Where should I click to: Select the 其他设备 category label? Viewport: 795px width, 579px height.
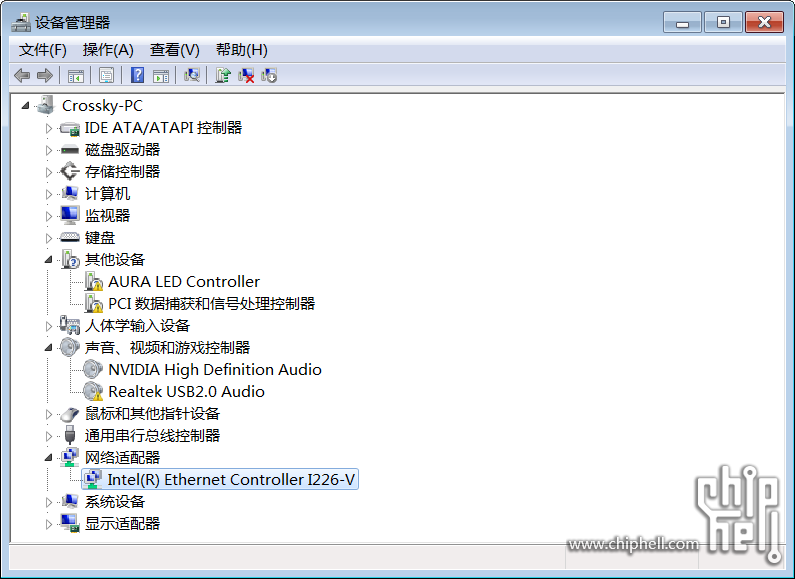115,260
